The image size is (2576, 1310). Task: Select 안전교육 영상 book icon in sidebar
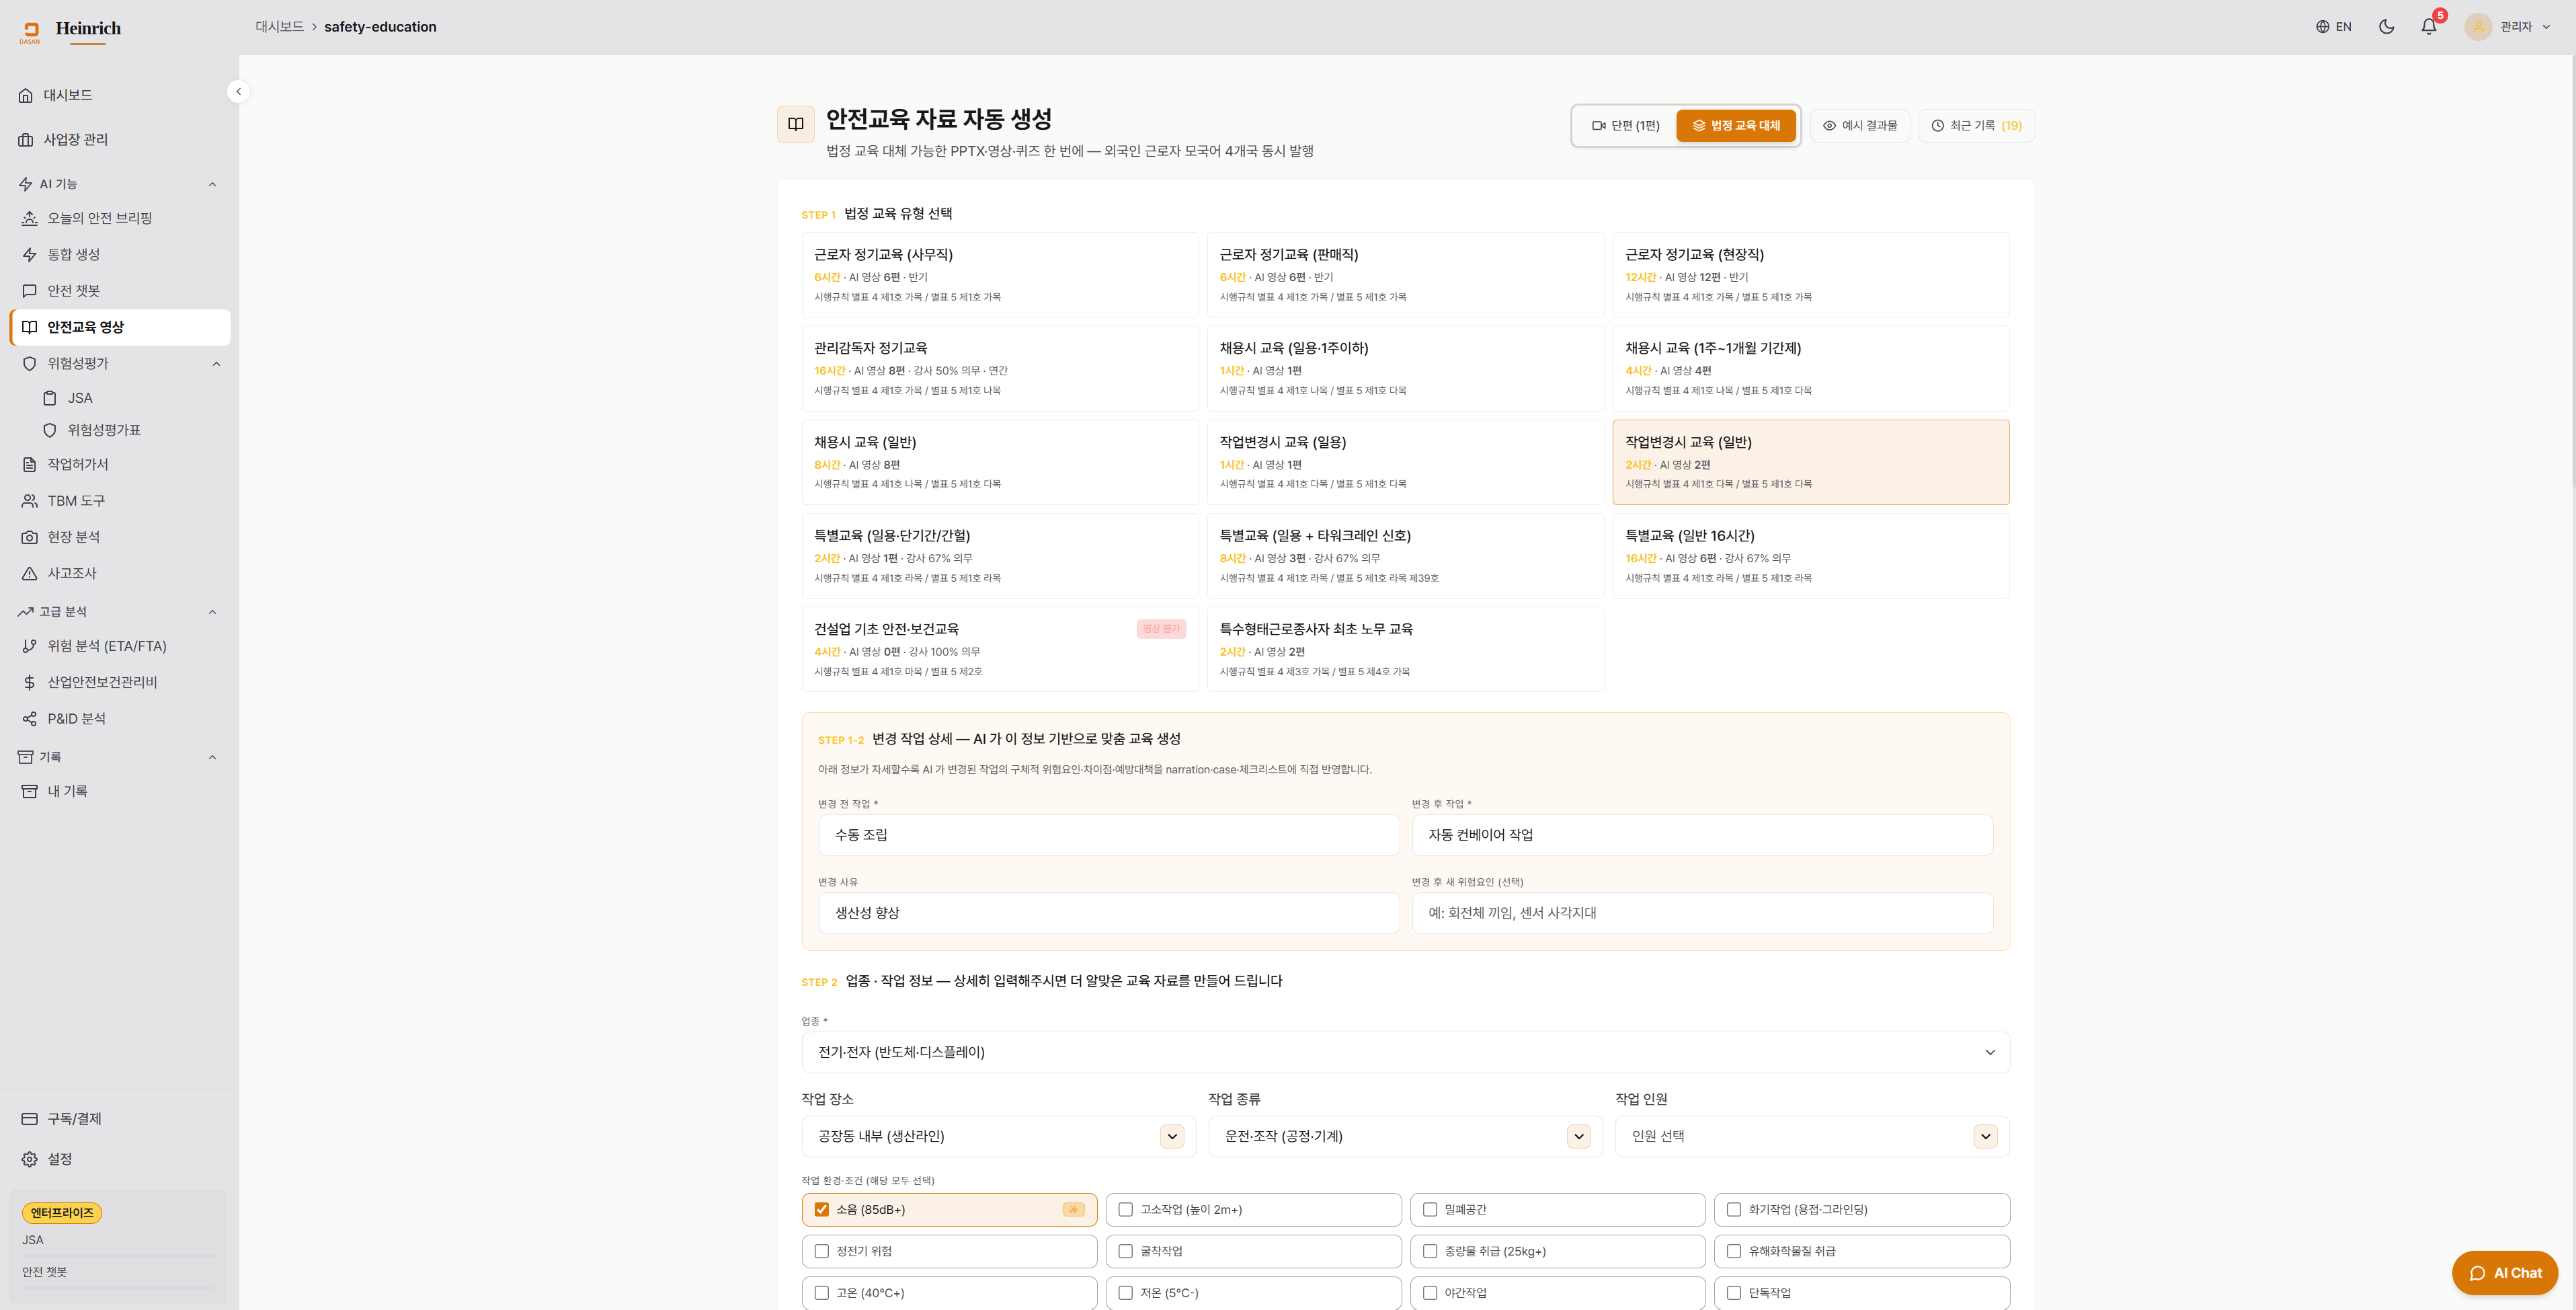[30, 327]
